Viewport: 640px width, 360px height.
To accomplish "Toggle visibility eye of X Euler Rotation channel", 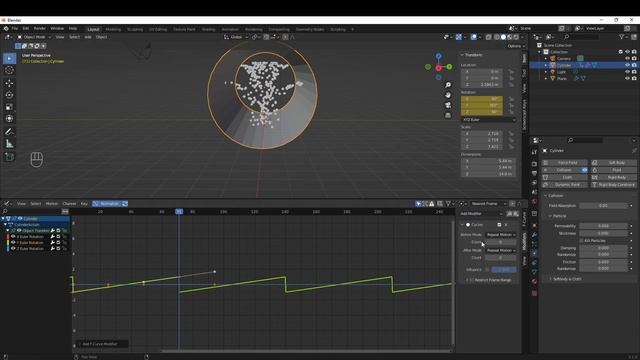I will point(13,236).
